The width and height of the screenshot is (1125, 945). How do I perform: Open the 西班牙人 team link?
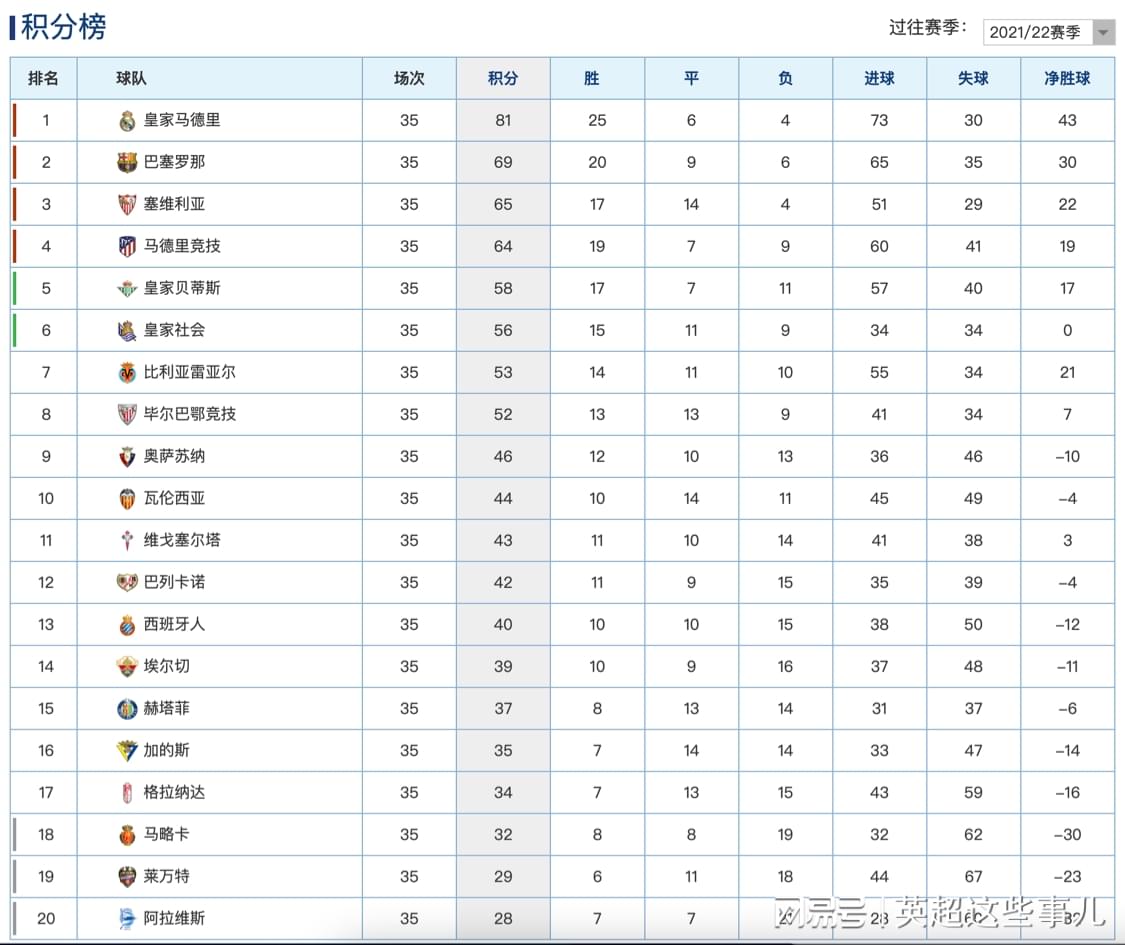pyautogui.click(x=174, y=624)
